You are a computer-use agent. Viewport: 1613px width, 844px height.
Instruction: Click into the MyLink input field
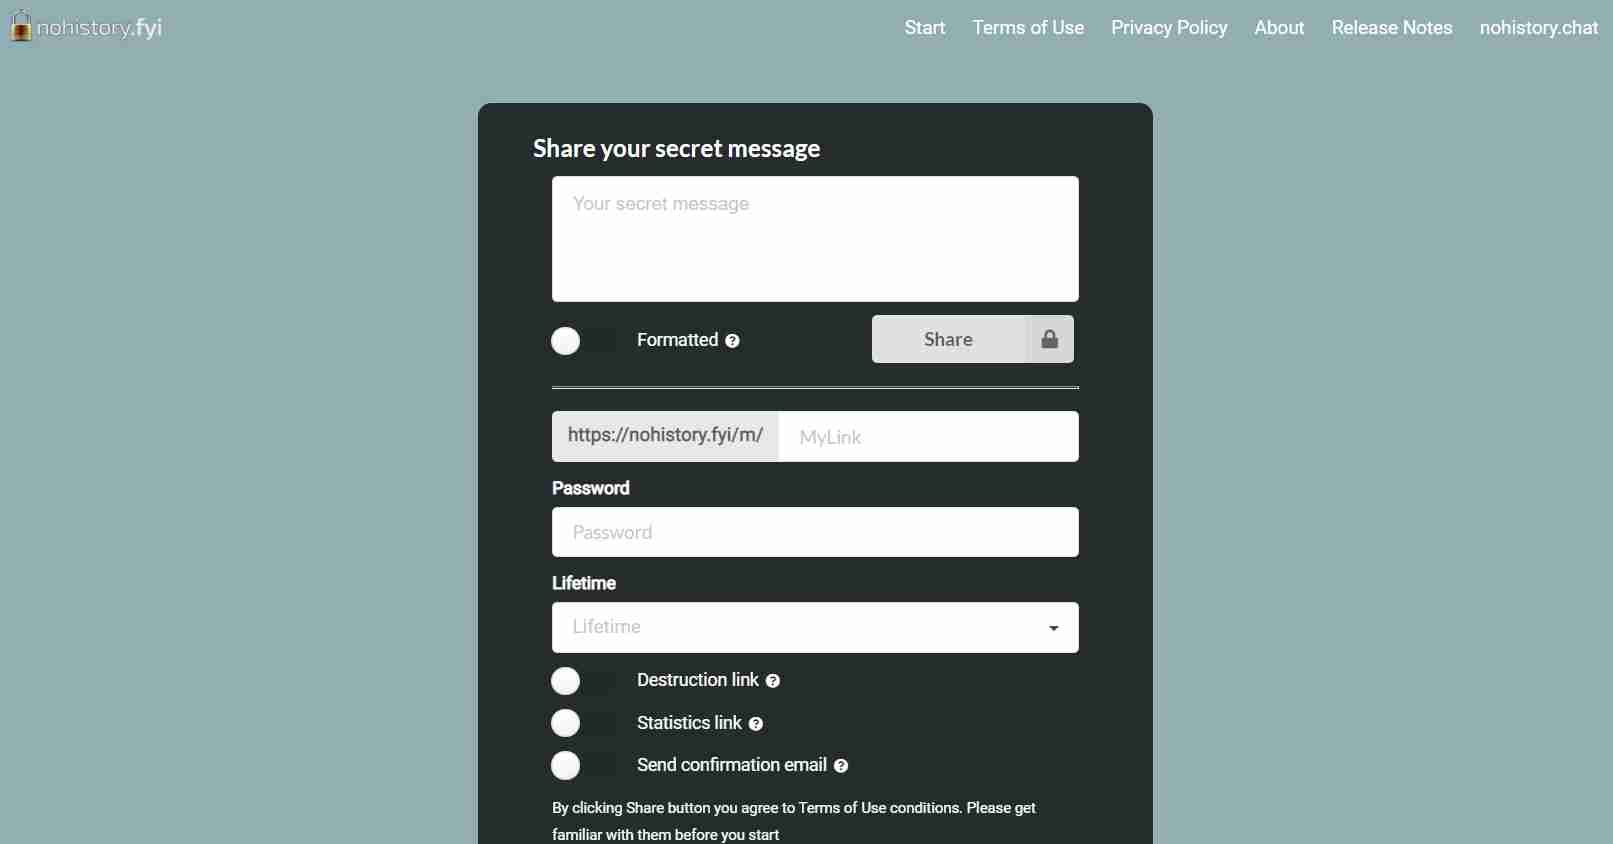pyautogui.click(x=928, y=437)
